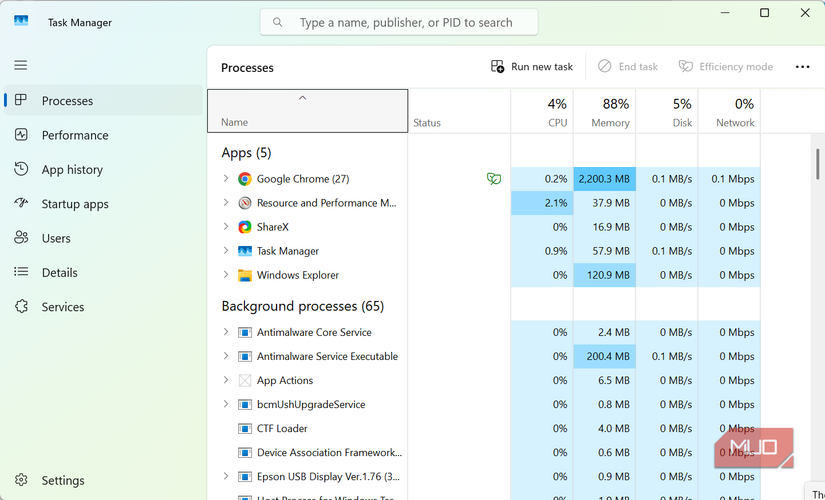Switch to the Performance page
Viewport: 825px width, 500px height.
(75, 135)
